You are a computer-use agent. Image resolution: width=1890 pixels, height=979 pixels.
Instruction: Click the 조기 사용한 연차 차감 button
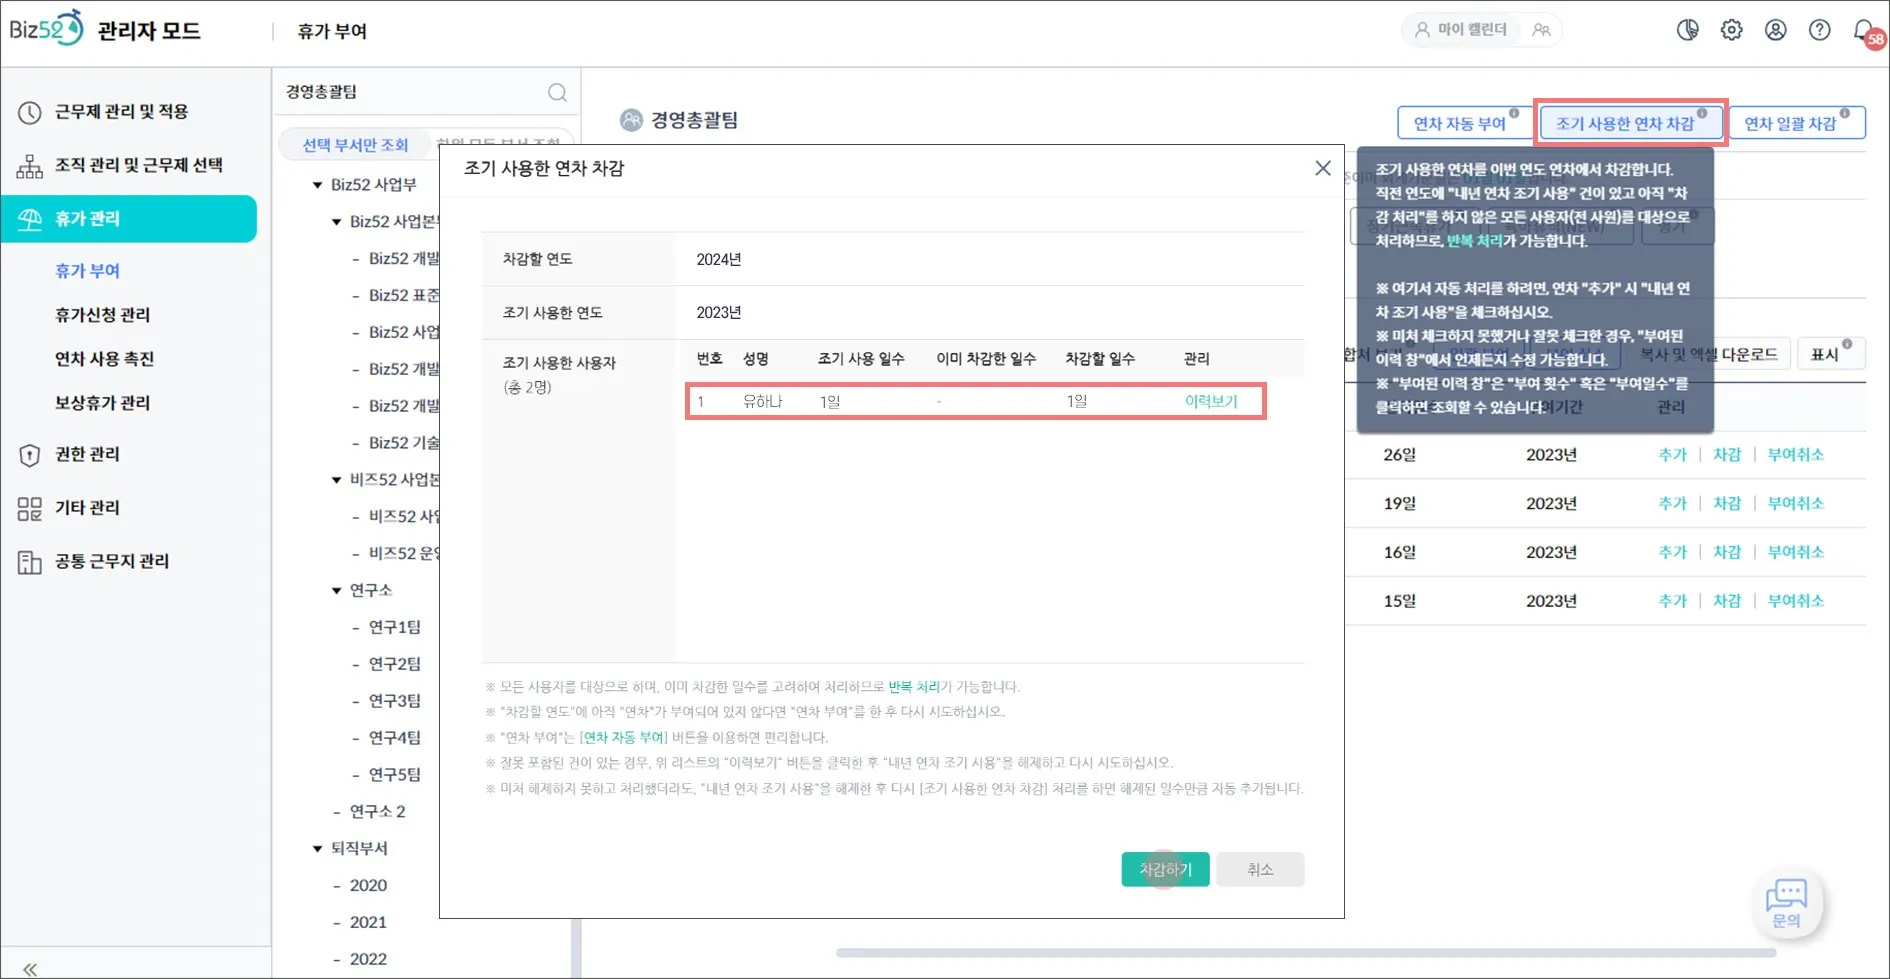pos(1629,123)
